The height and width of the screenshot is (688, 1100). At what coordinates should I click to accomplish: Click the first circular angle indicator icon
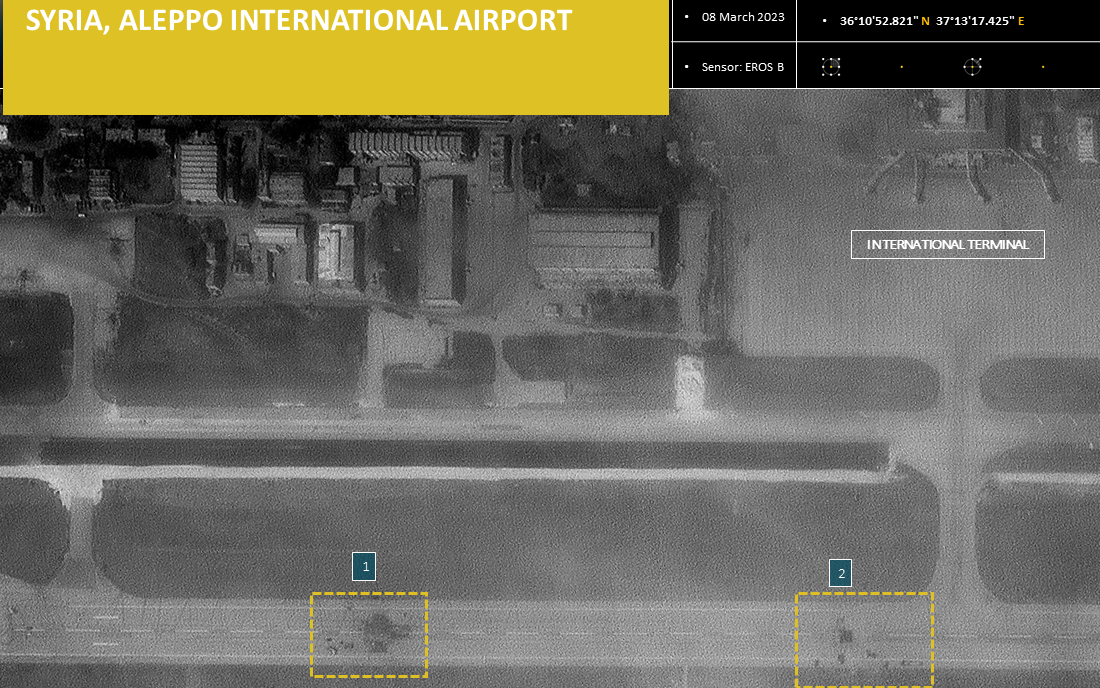click(831, 67)
